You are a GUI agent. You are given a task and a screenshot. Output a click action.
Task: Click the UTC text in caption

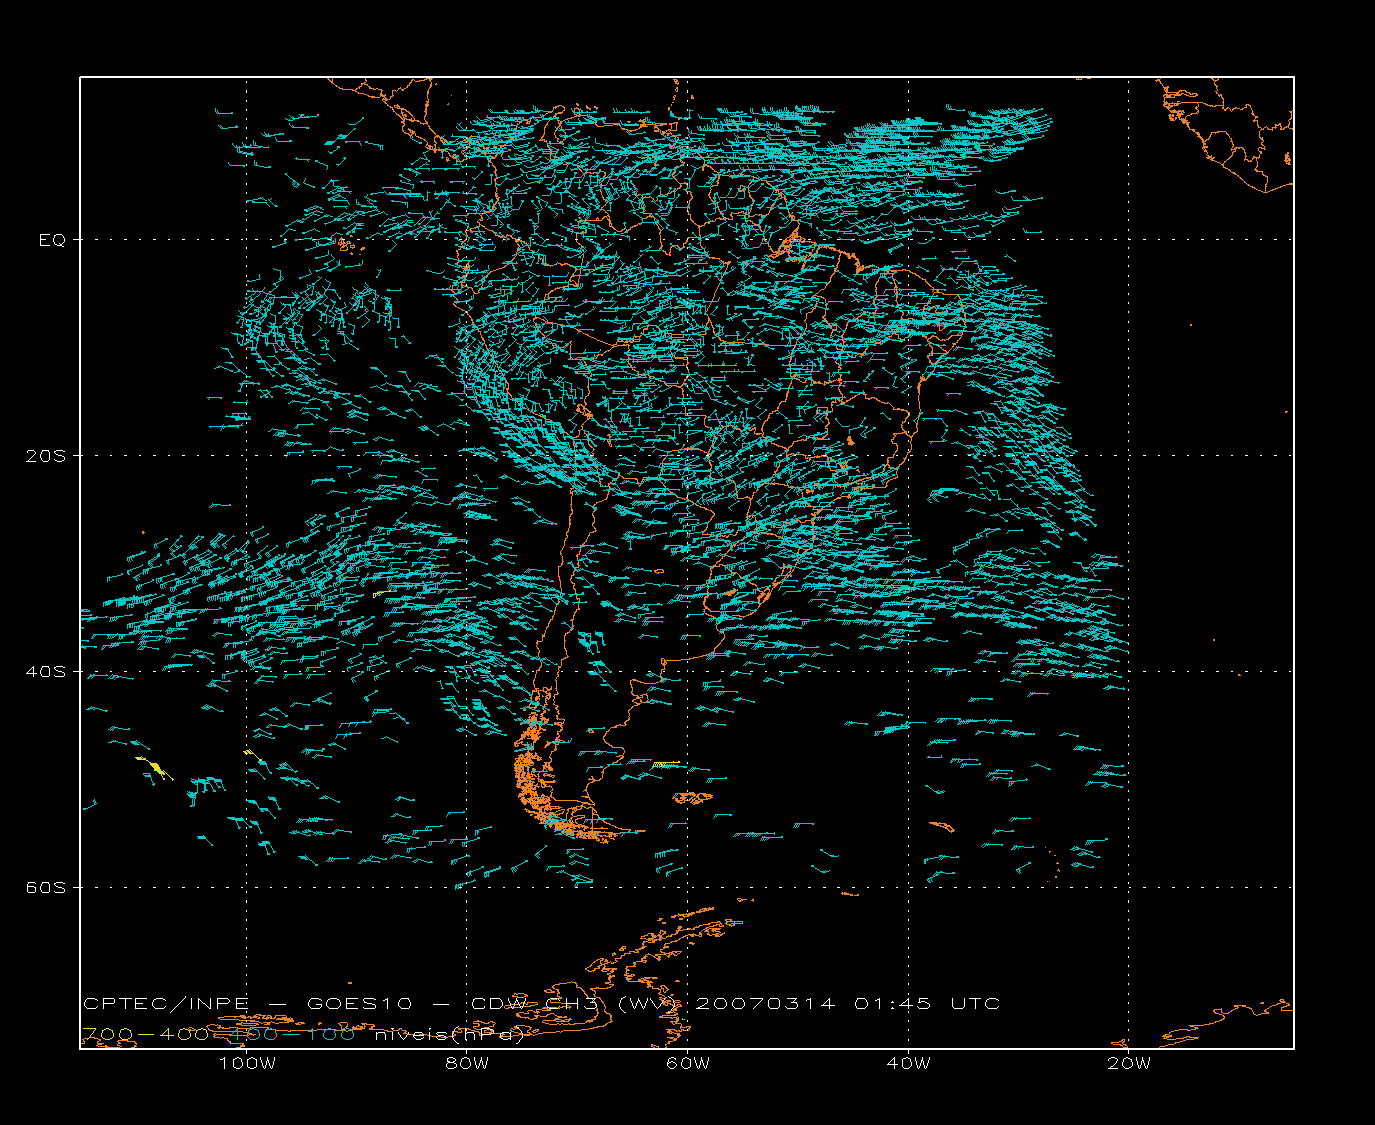[975, 1004]
